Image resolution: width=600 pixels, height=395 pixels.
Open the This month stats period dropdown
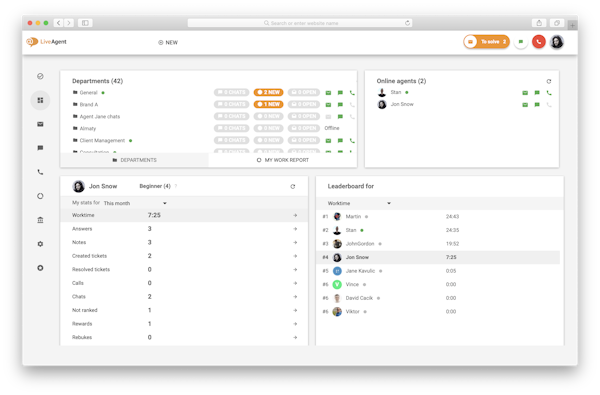135,203
